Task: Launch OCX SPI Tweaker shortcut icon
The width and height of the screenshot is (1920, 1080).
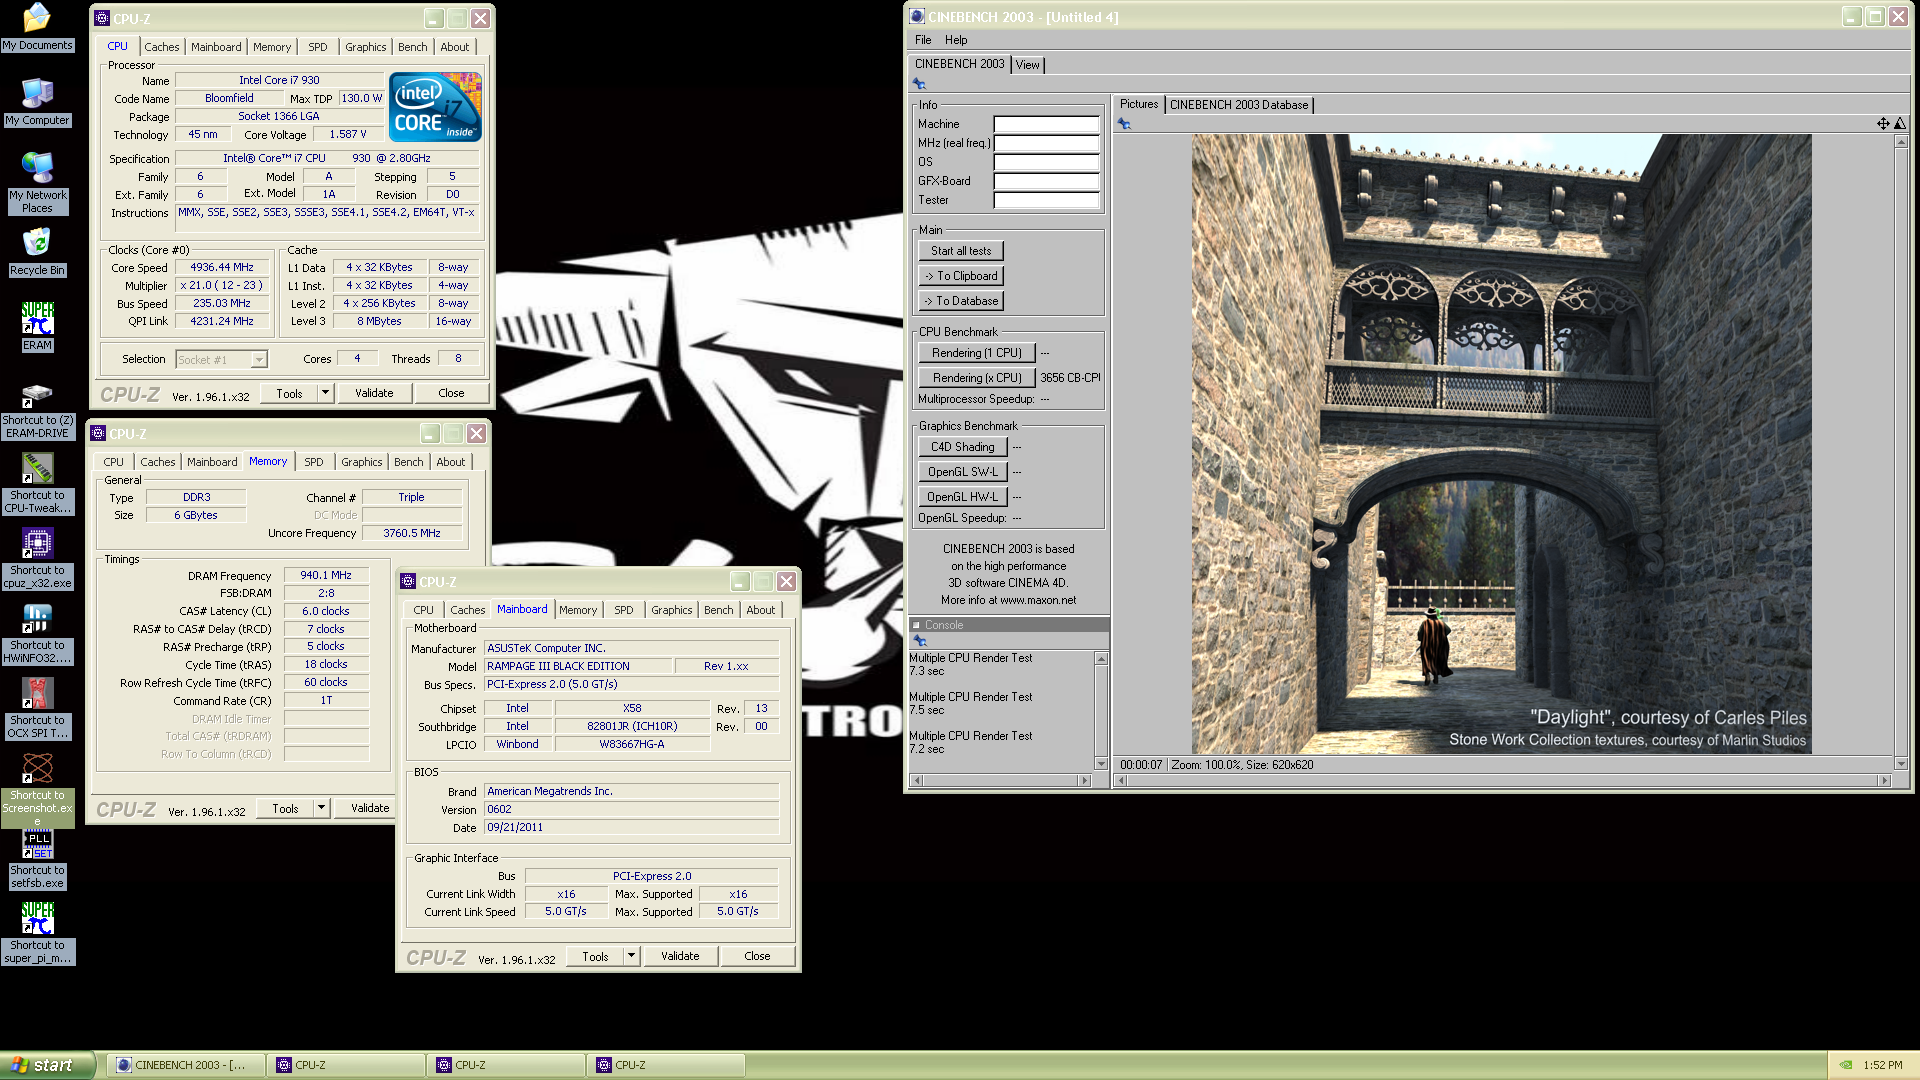Action: tap(37, 709)
